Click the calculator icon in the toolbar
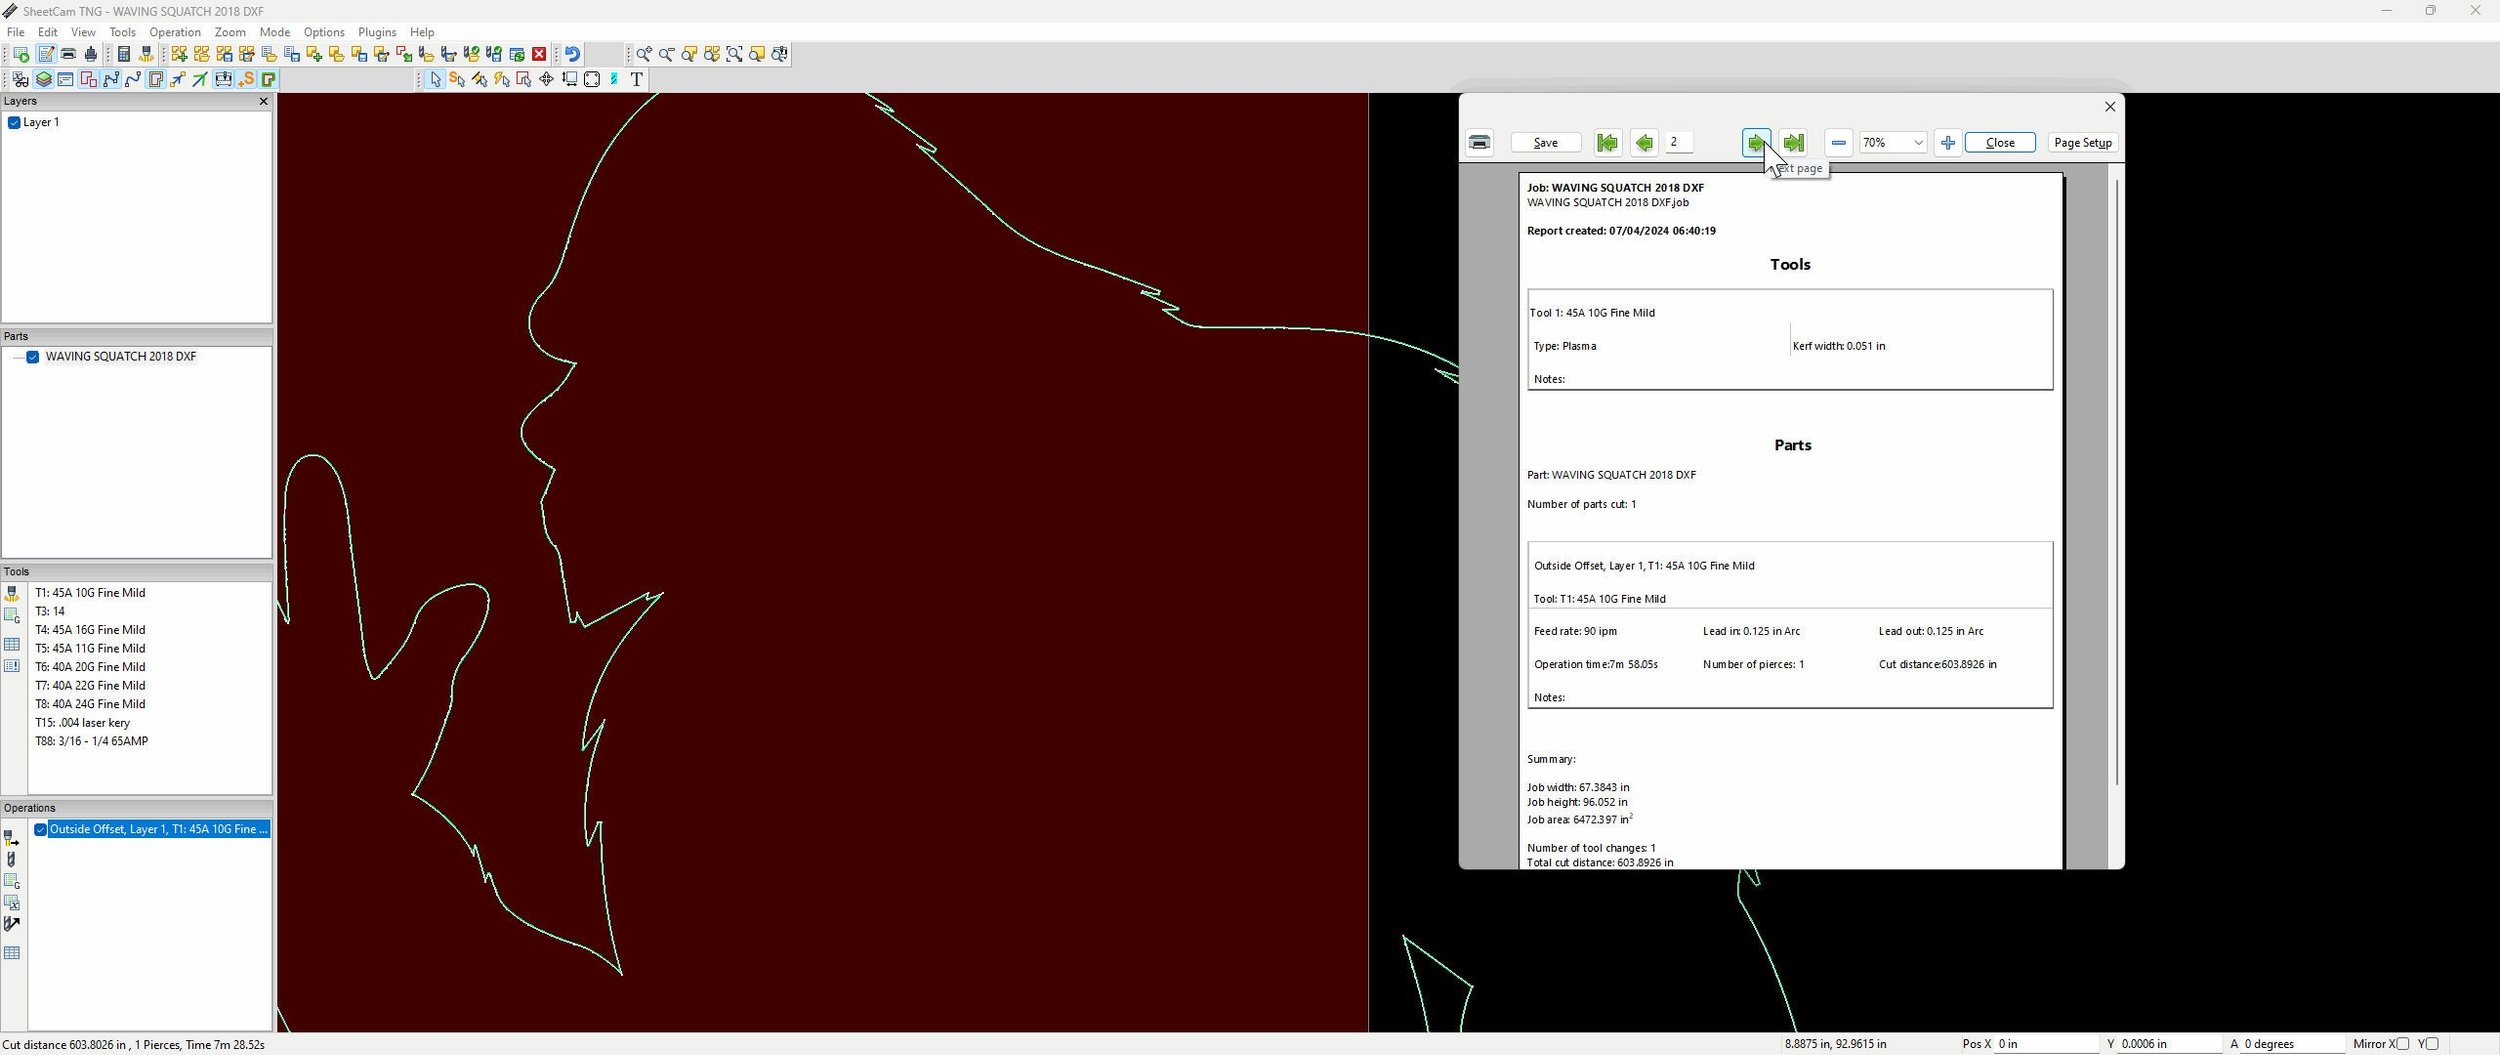 124,54
